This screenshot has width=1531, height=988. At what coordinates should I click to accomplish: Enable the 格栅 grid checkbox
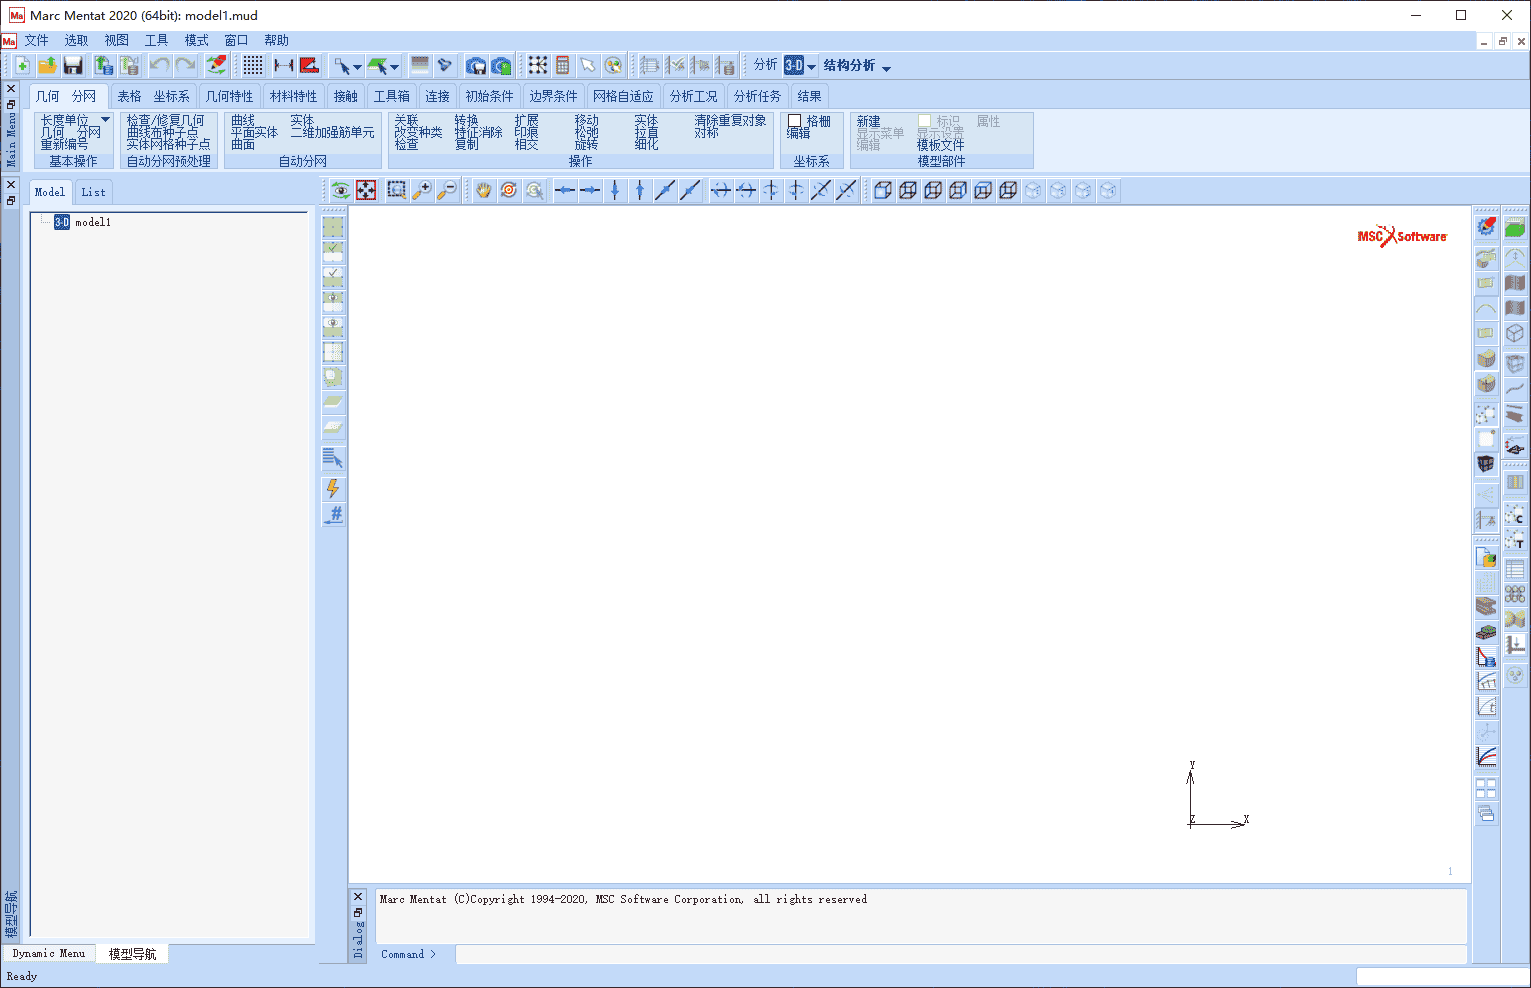point(795,121)
